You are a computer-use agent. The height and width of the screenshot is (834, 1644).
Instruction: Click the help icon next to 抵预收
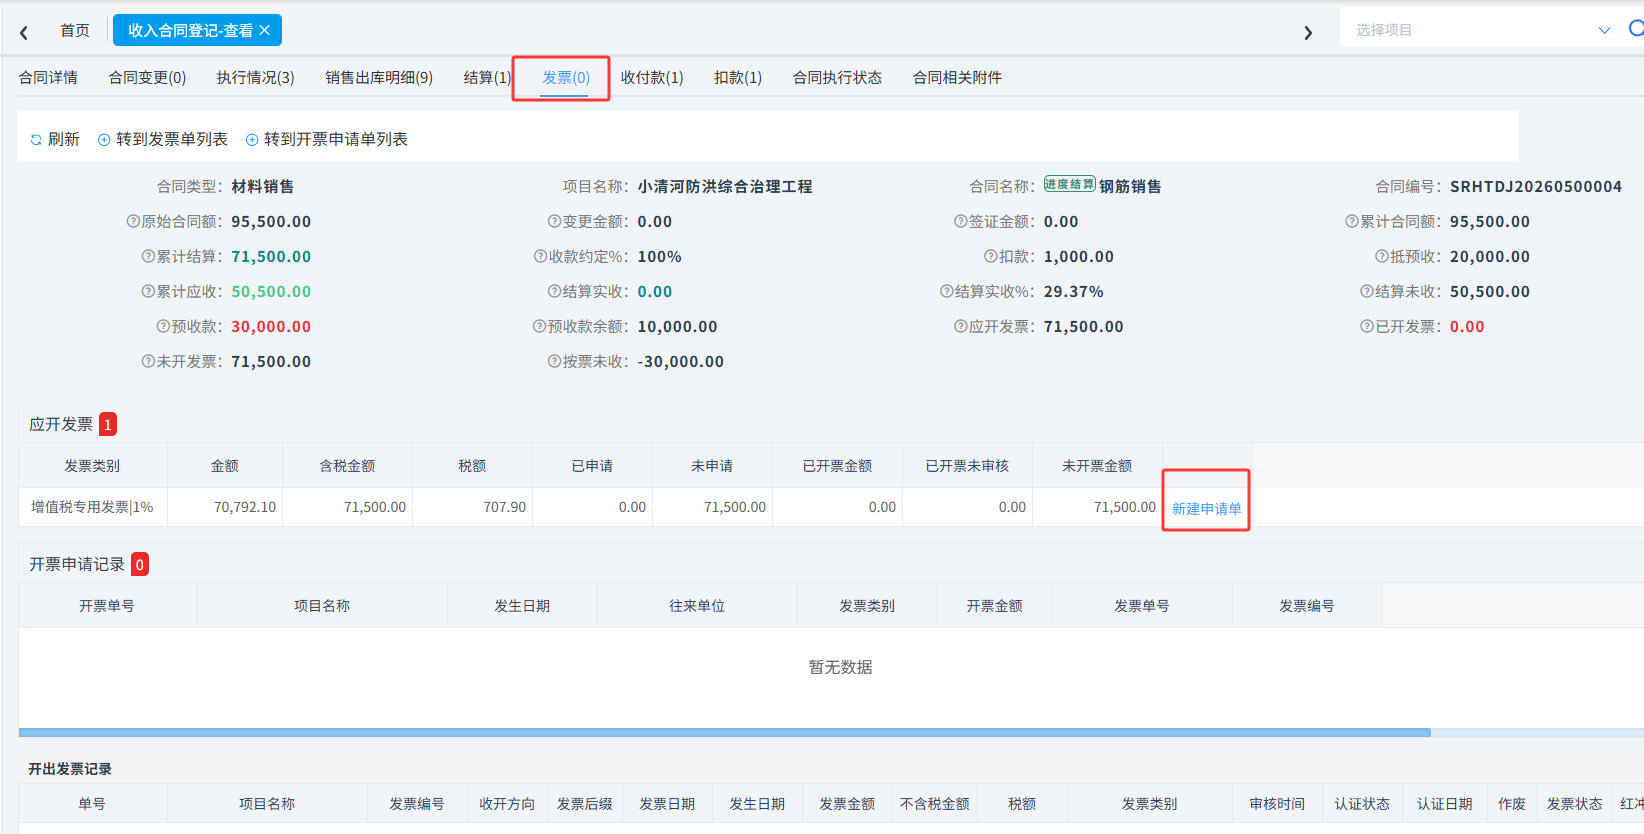pyautogui.click(x=1382, y=256)
